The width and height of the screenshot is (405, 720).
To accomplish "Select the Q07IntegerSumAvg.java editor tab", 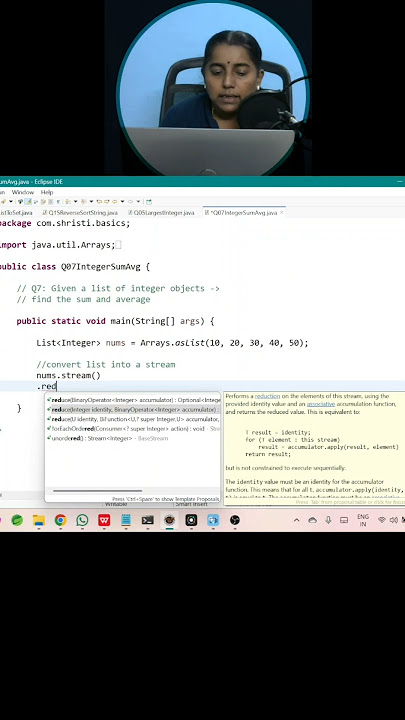I will [242, 213].
